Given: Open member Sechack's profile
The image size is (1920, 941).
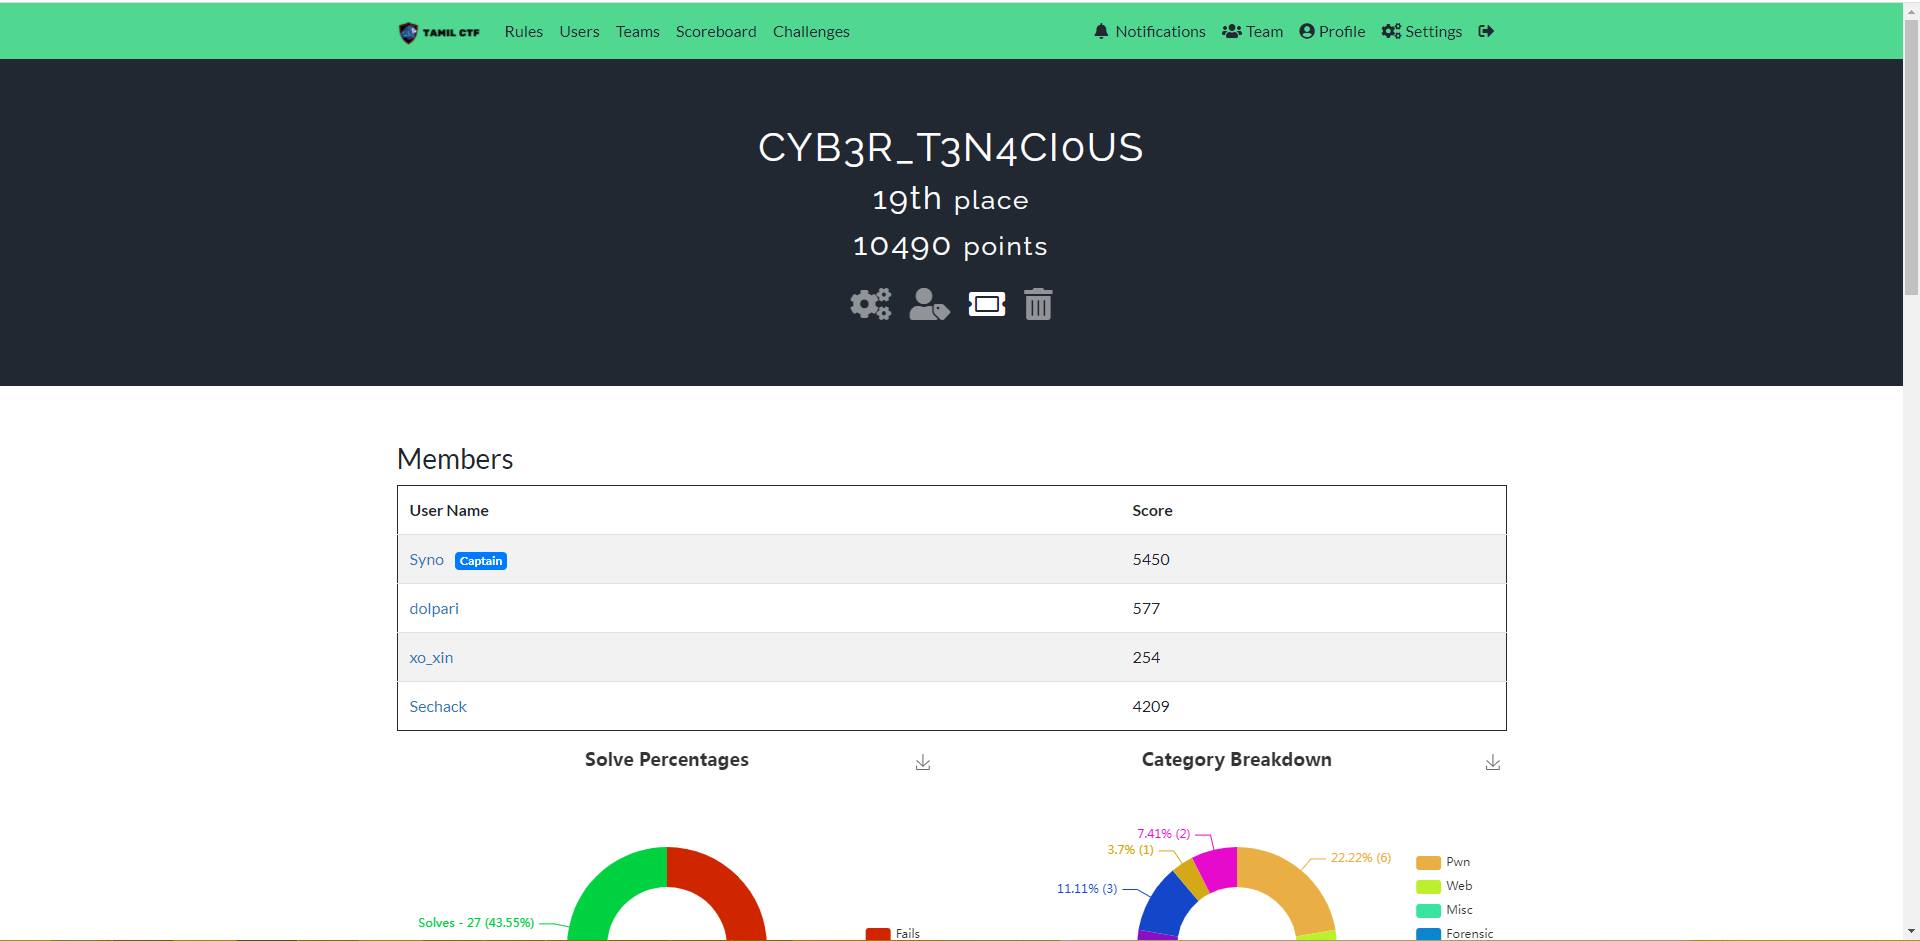Looking at the screenshot, I should coord(438,707).
